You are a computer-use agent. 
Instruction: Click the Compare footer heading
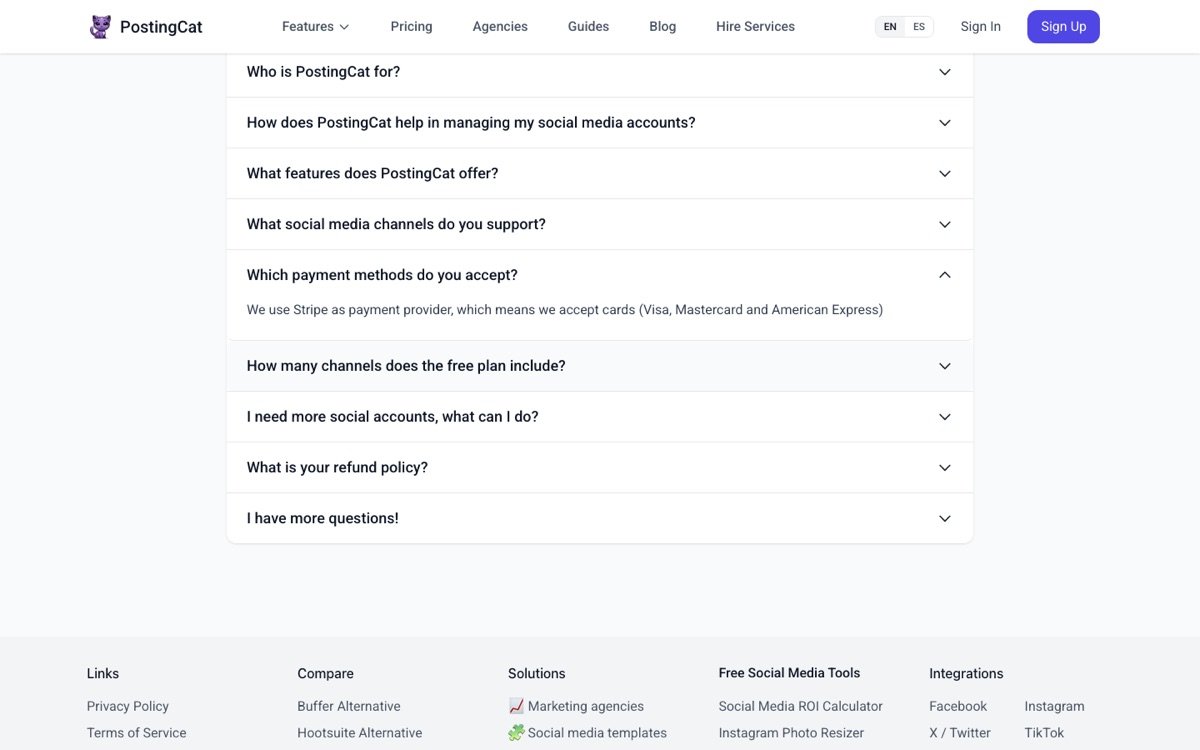click(326, 674)
